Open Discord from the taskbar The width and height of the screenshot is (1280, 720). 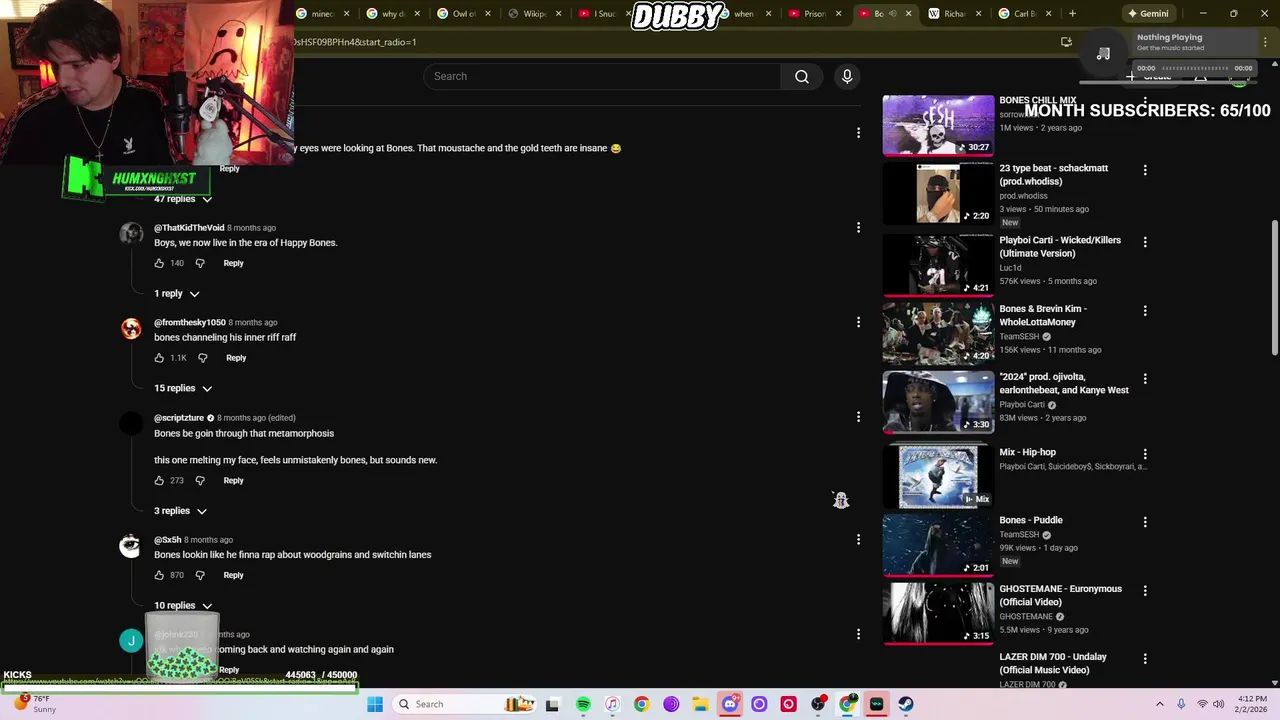coord(730,704)
